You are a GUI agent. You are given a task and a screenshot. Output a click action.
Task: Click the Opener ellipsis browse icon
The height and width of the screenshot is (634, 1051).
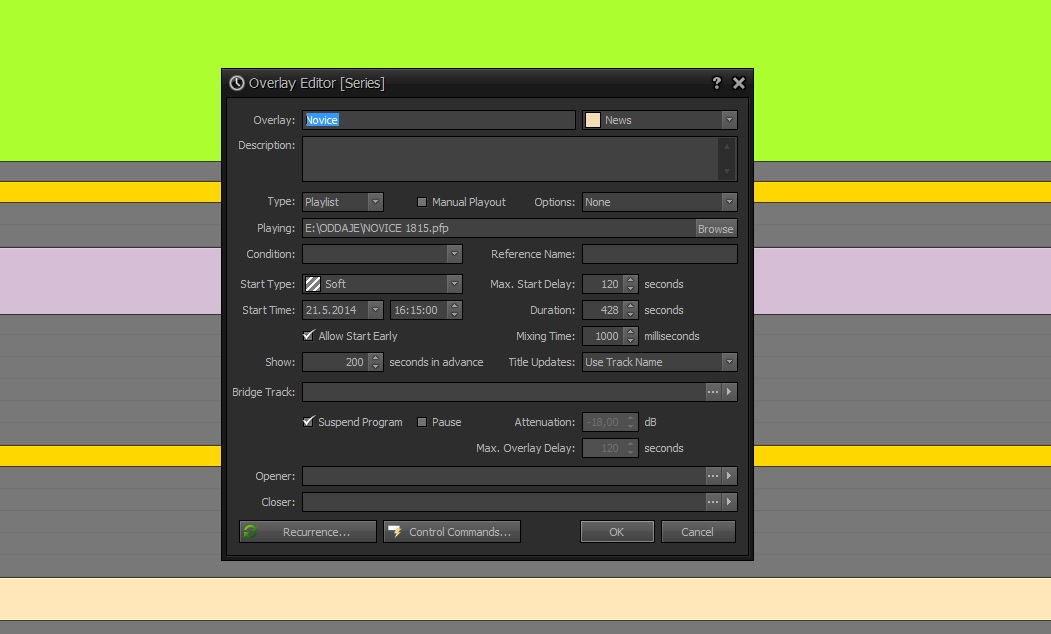(713, 476)
